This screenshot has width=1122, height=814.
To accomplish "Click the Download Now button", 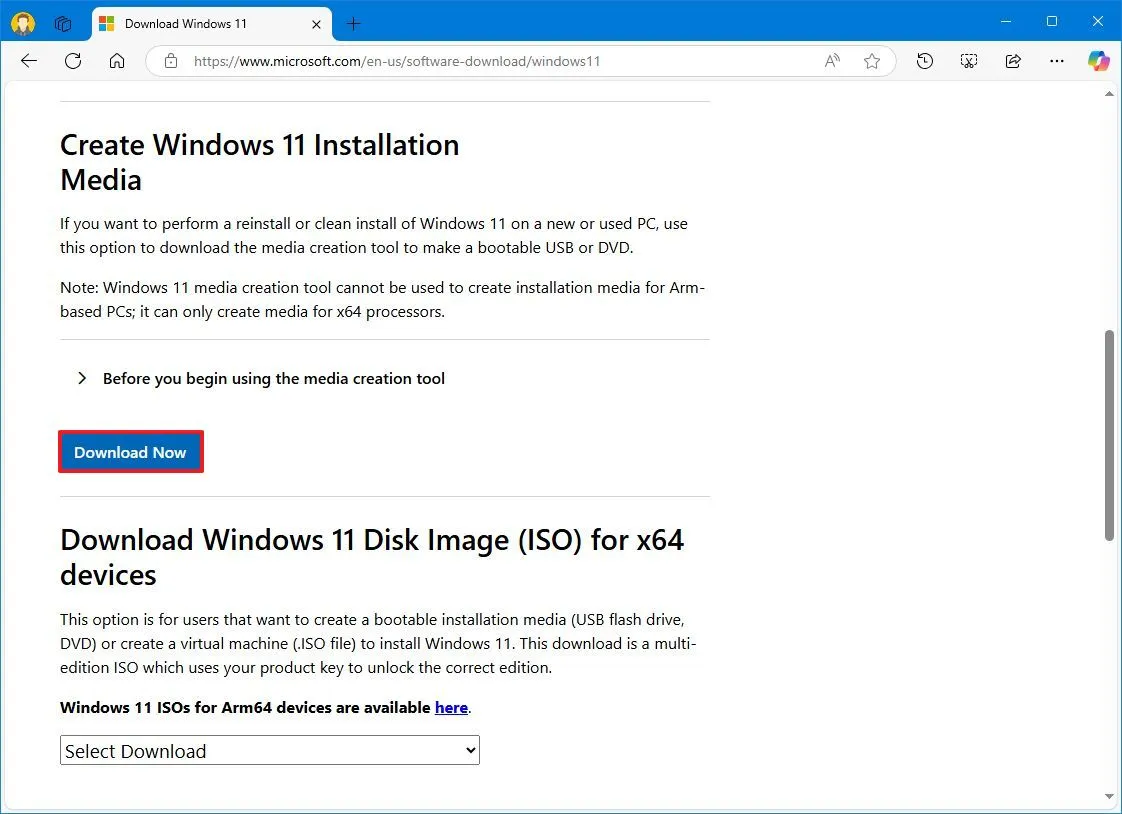I will click(130, 452).
